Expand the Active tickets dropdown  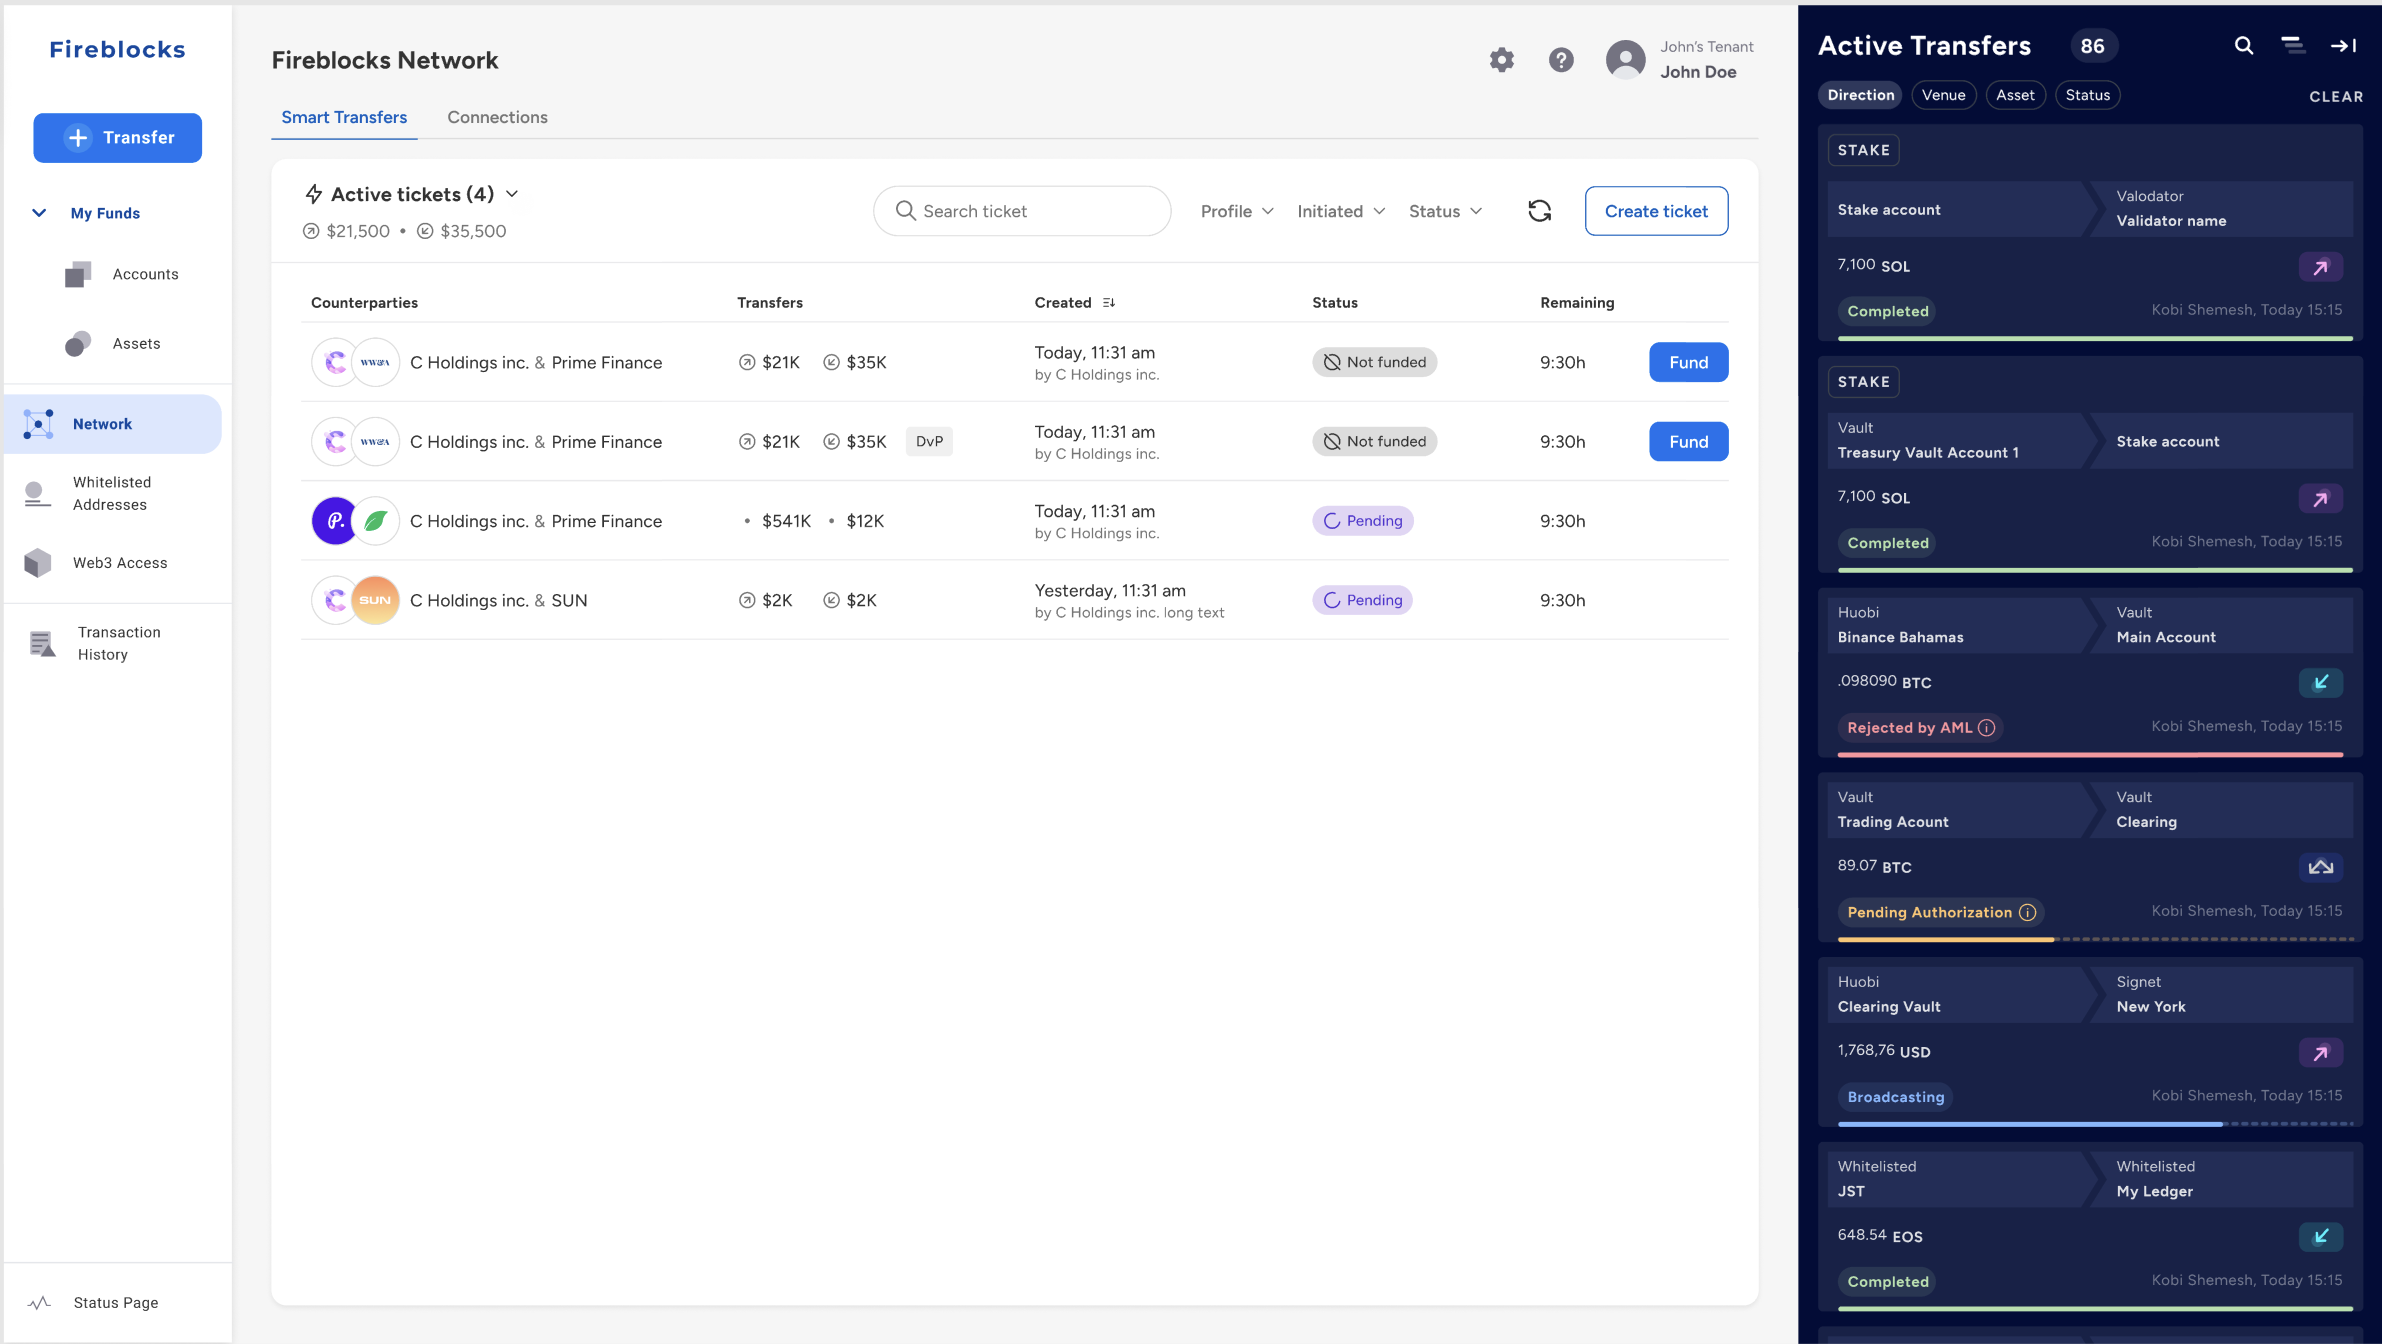(x=512, y=194)
